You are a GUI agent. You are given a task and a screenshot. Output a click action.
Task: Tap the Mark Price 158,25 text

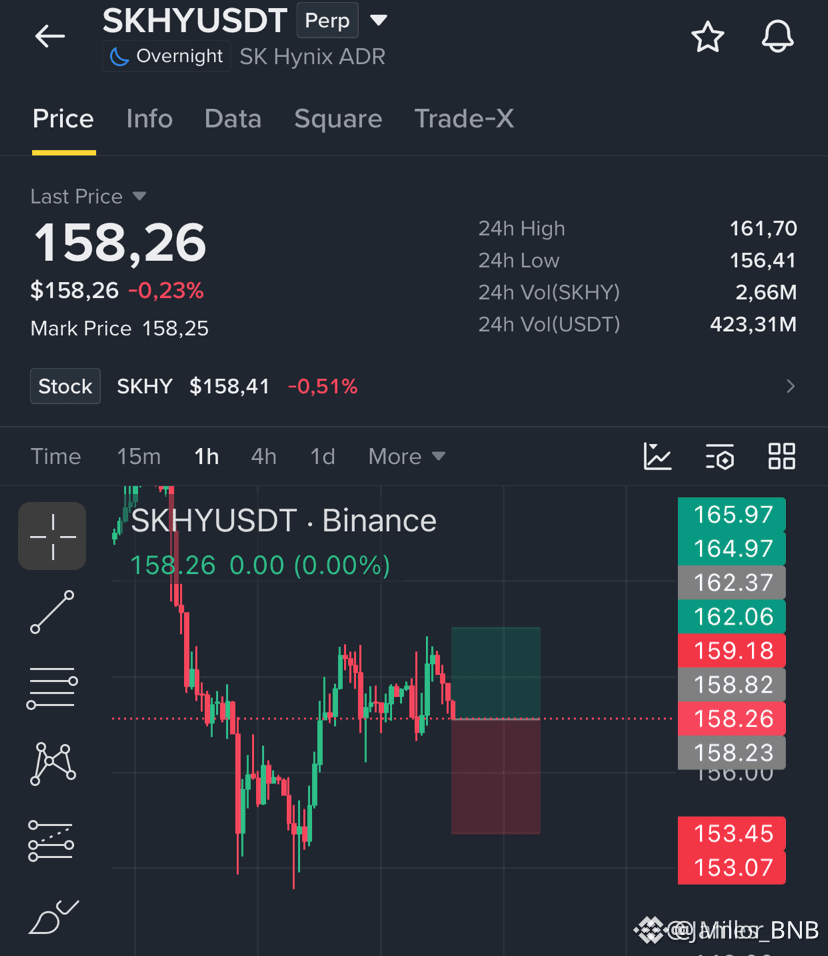pos(120,329)
